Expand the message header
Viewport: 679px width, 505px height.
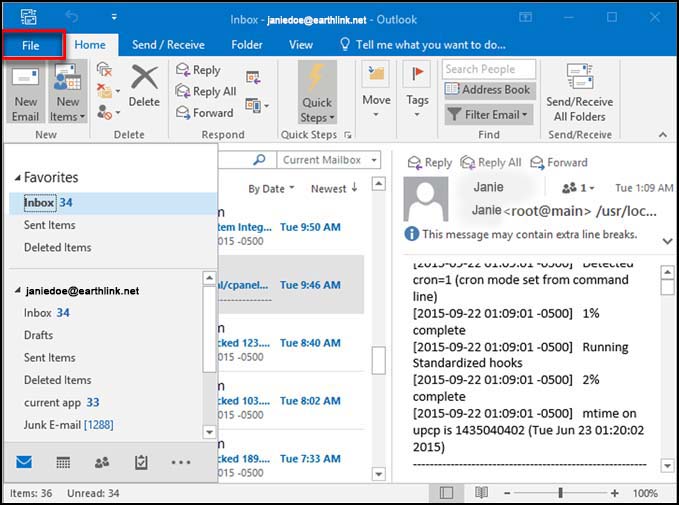point(667,241)
